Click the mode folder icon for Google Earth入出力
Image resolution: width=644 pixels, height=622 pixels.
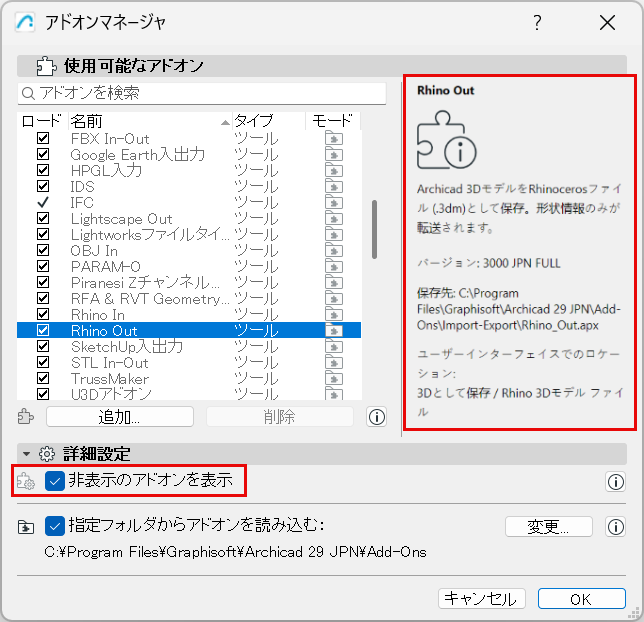(x=334, y=154)
